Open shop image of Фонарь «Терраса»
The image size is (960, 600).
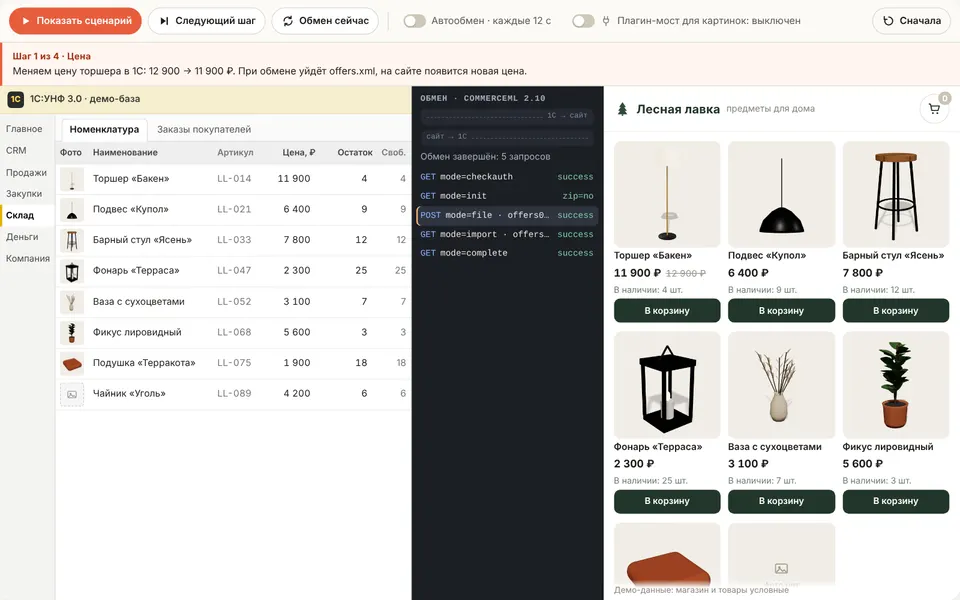(x=667, y=385)
